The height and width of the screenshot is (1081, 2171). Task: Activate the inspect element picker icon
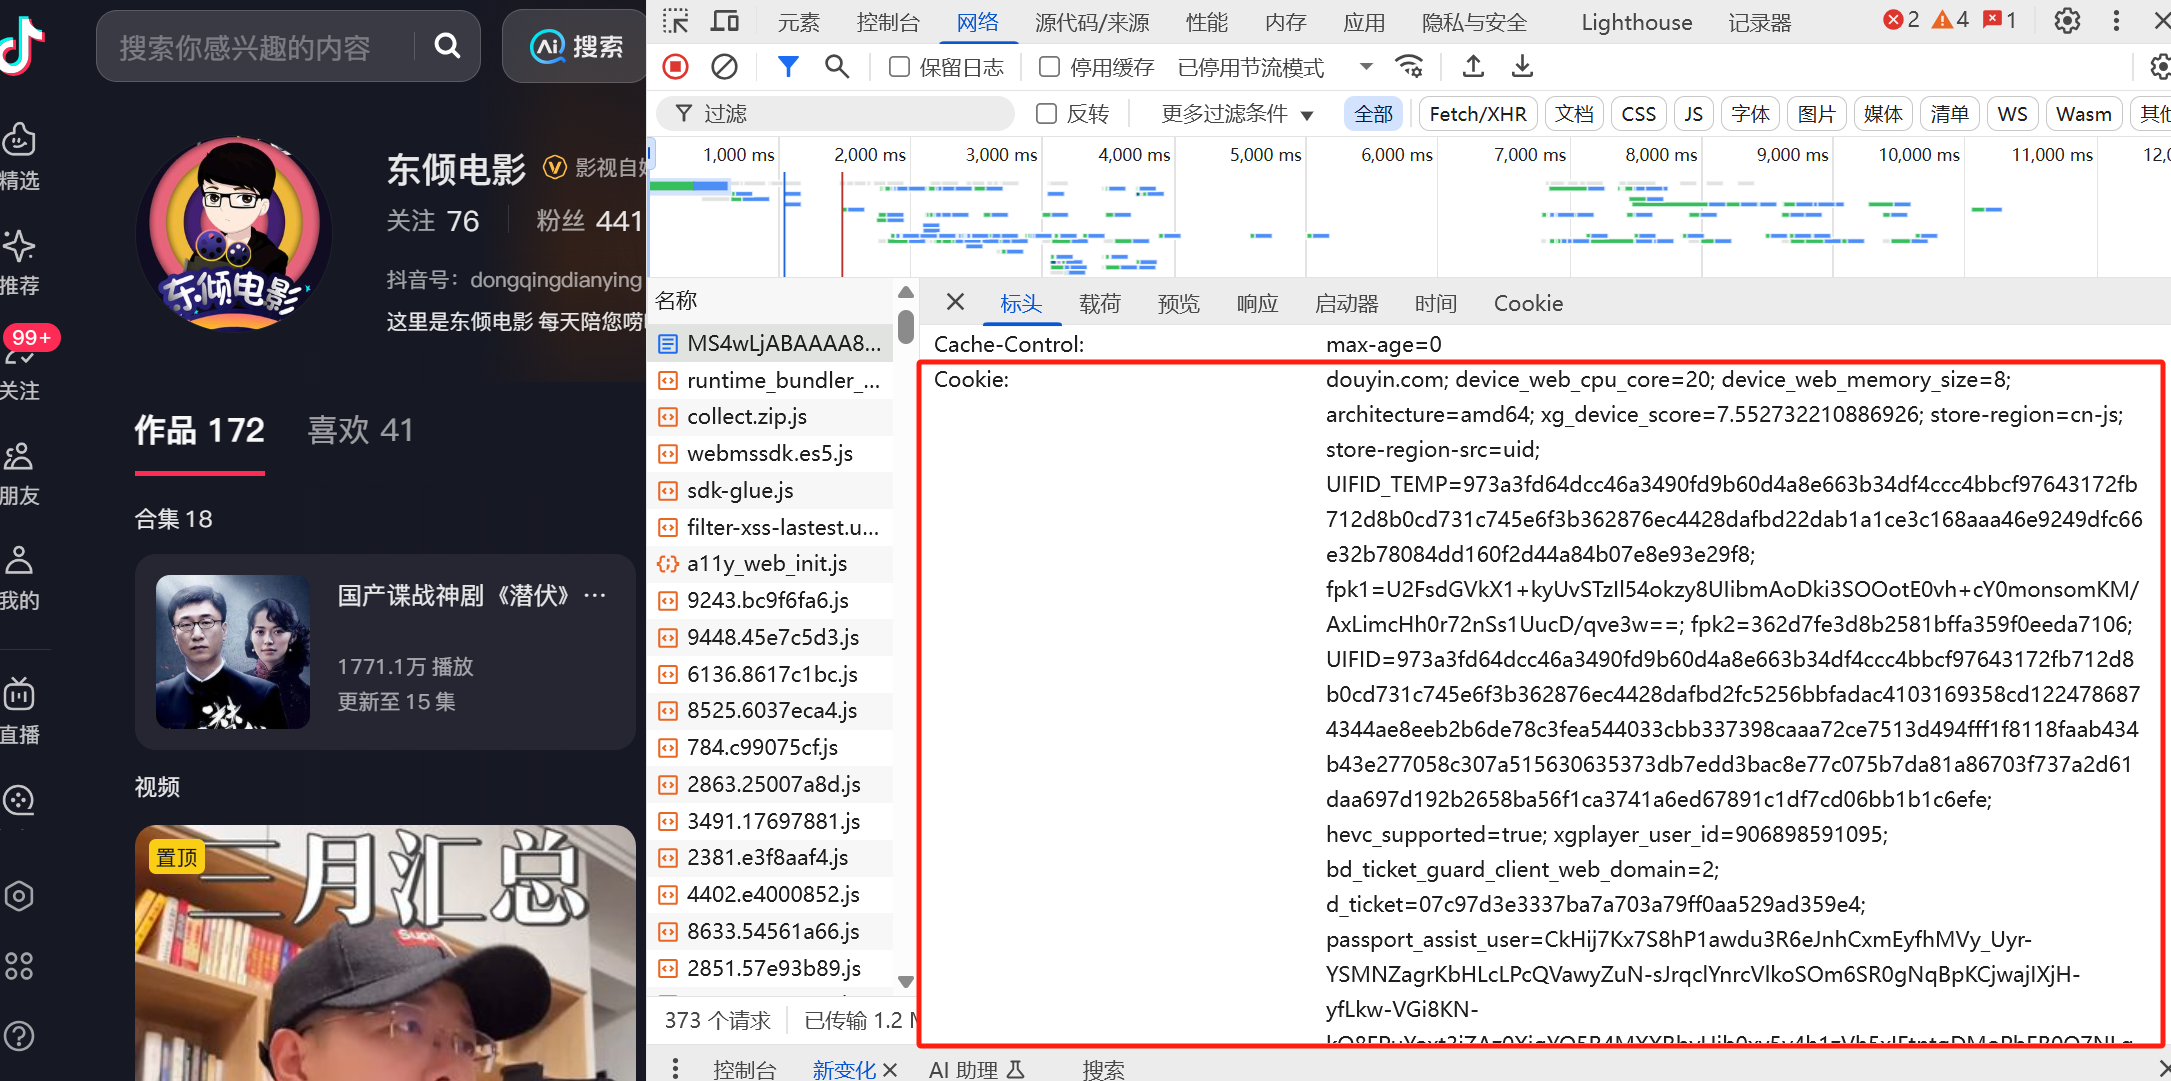(x=676, y=21)
